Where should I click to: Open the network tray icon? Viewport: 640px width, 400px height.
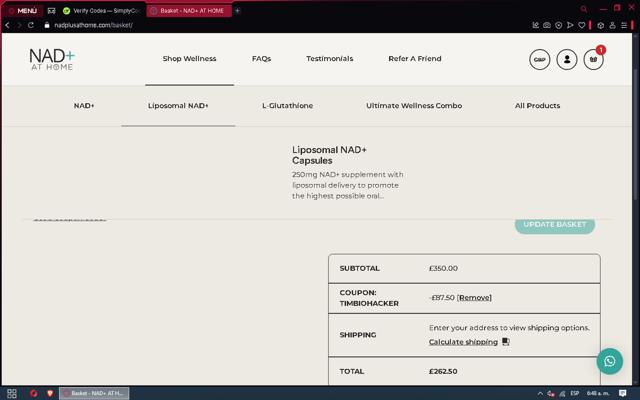click(x=562, y=393)
